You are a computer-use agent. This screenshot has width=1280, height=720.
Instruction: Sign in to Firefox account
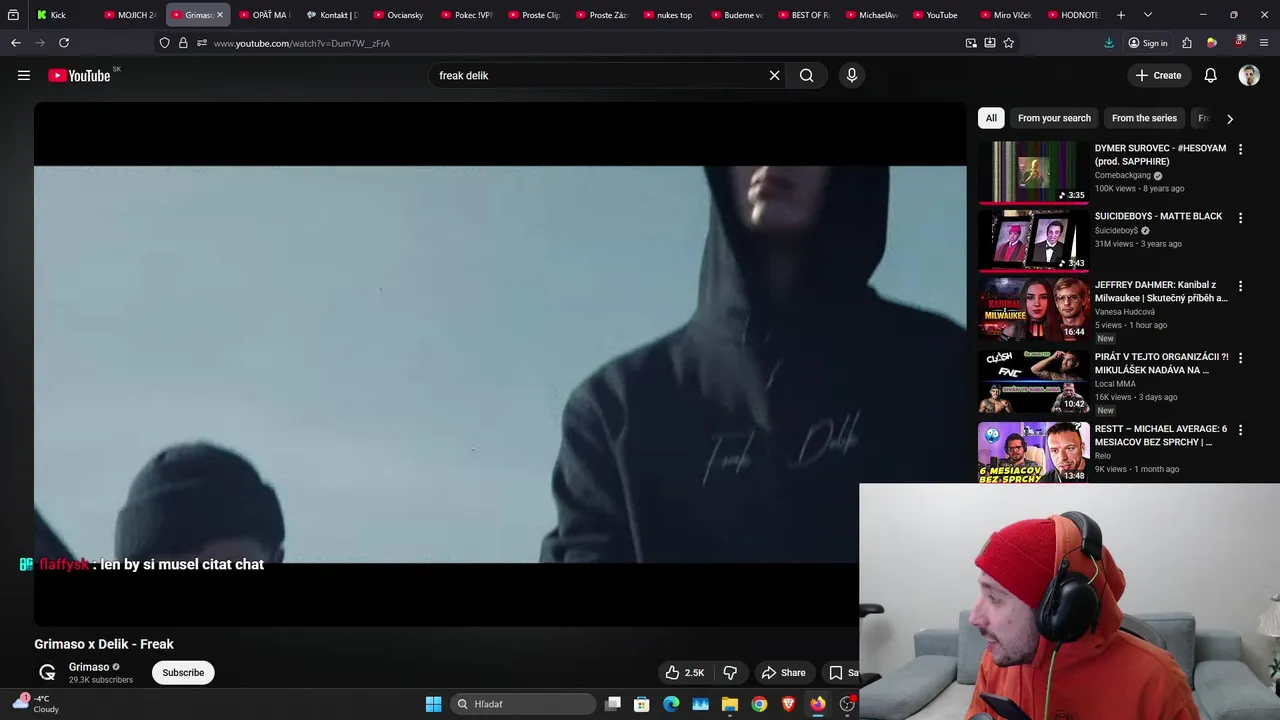[x=1147, y=43]
